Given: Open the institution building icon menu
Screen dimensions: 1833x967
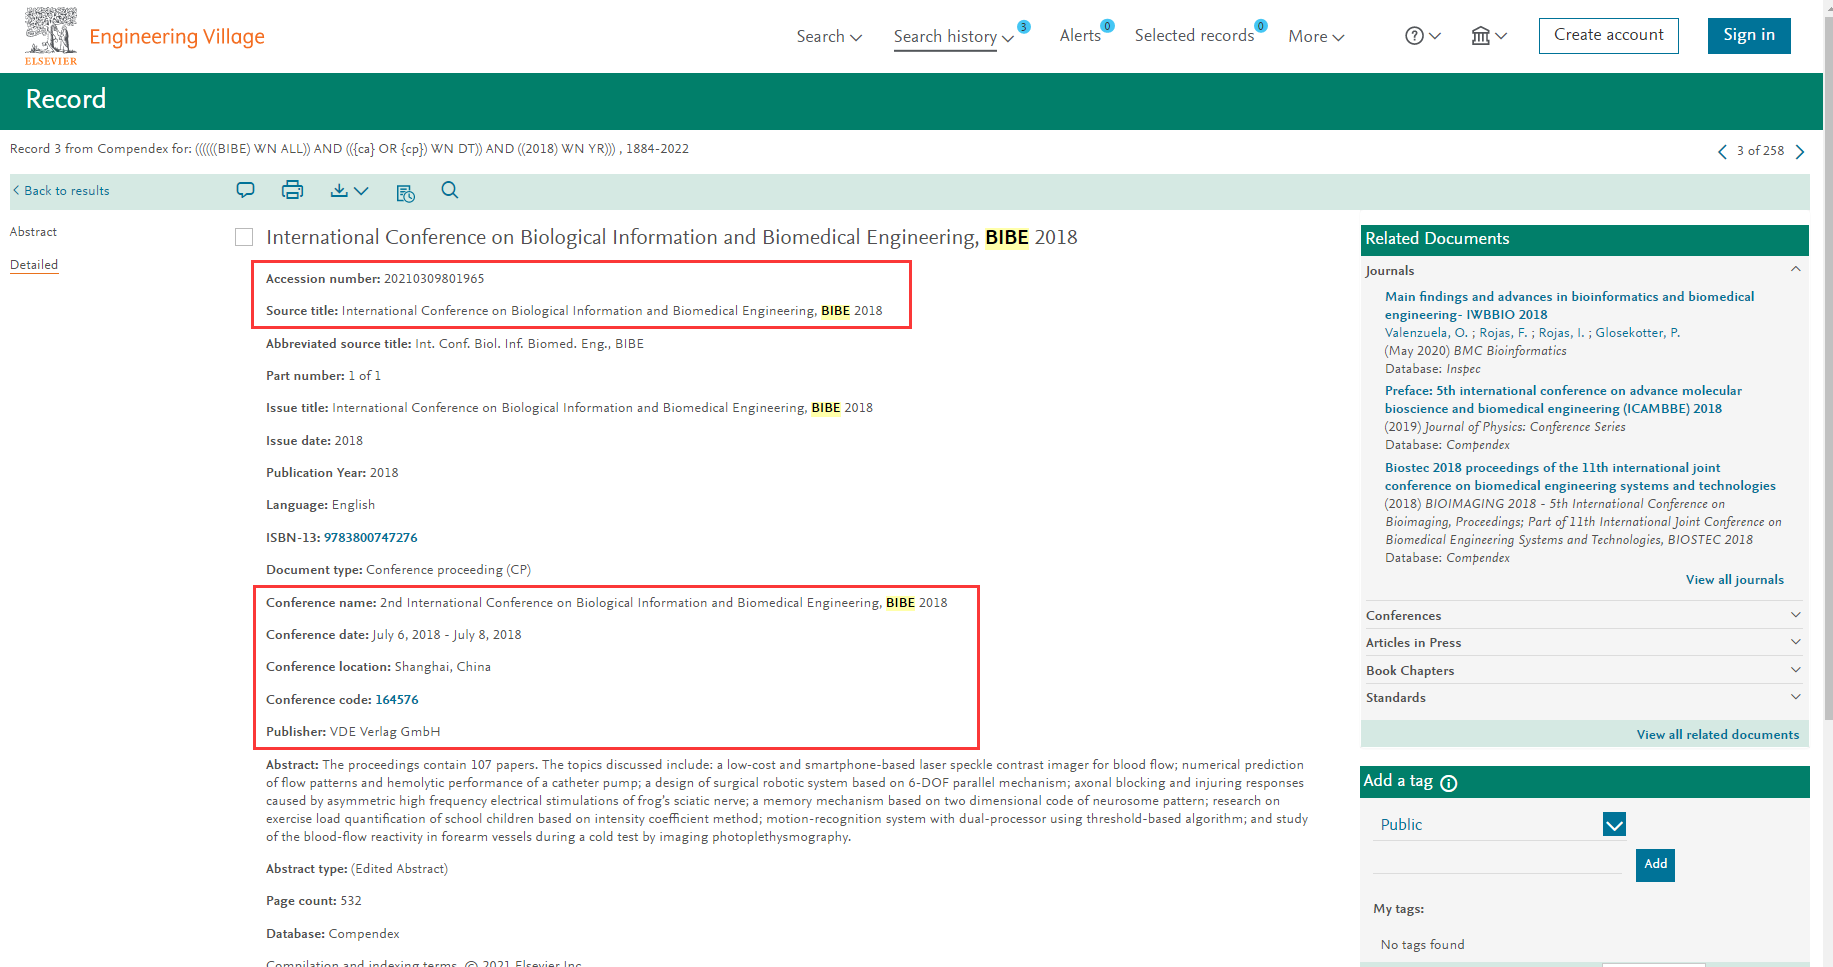Looking at the screenshot, I should pos(1488,36).
